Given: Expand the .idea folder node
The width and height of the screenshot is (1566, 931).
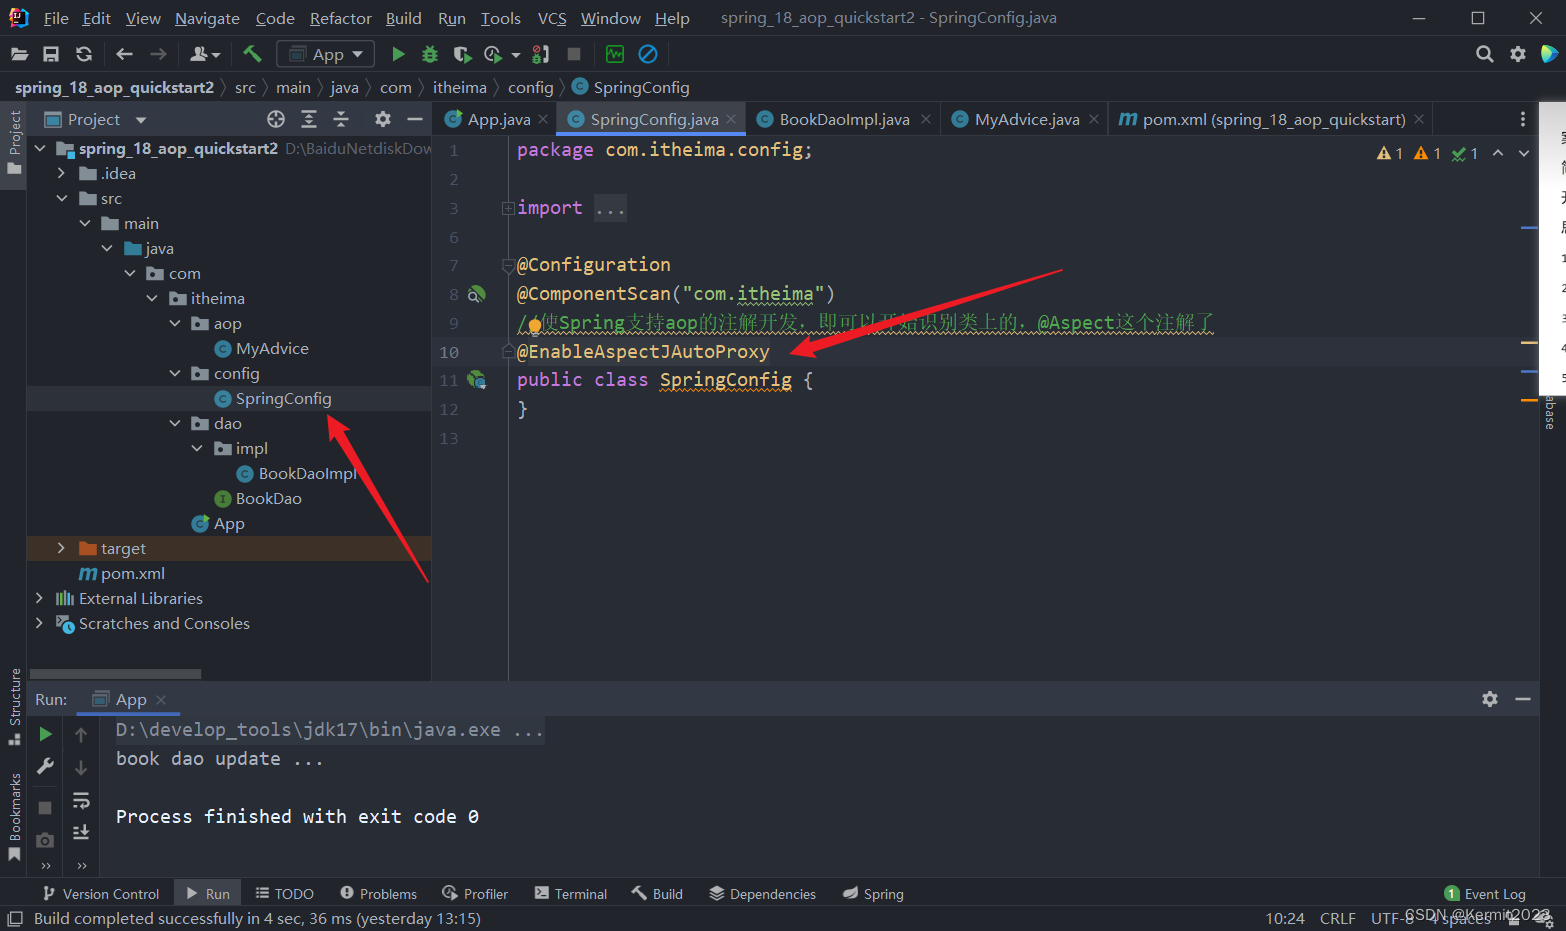Looking at the screenshot, I should point(62,173).
